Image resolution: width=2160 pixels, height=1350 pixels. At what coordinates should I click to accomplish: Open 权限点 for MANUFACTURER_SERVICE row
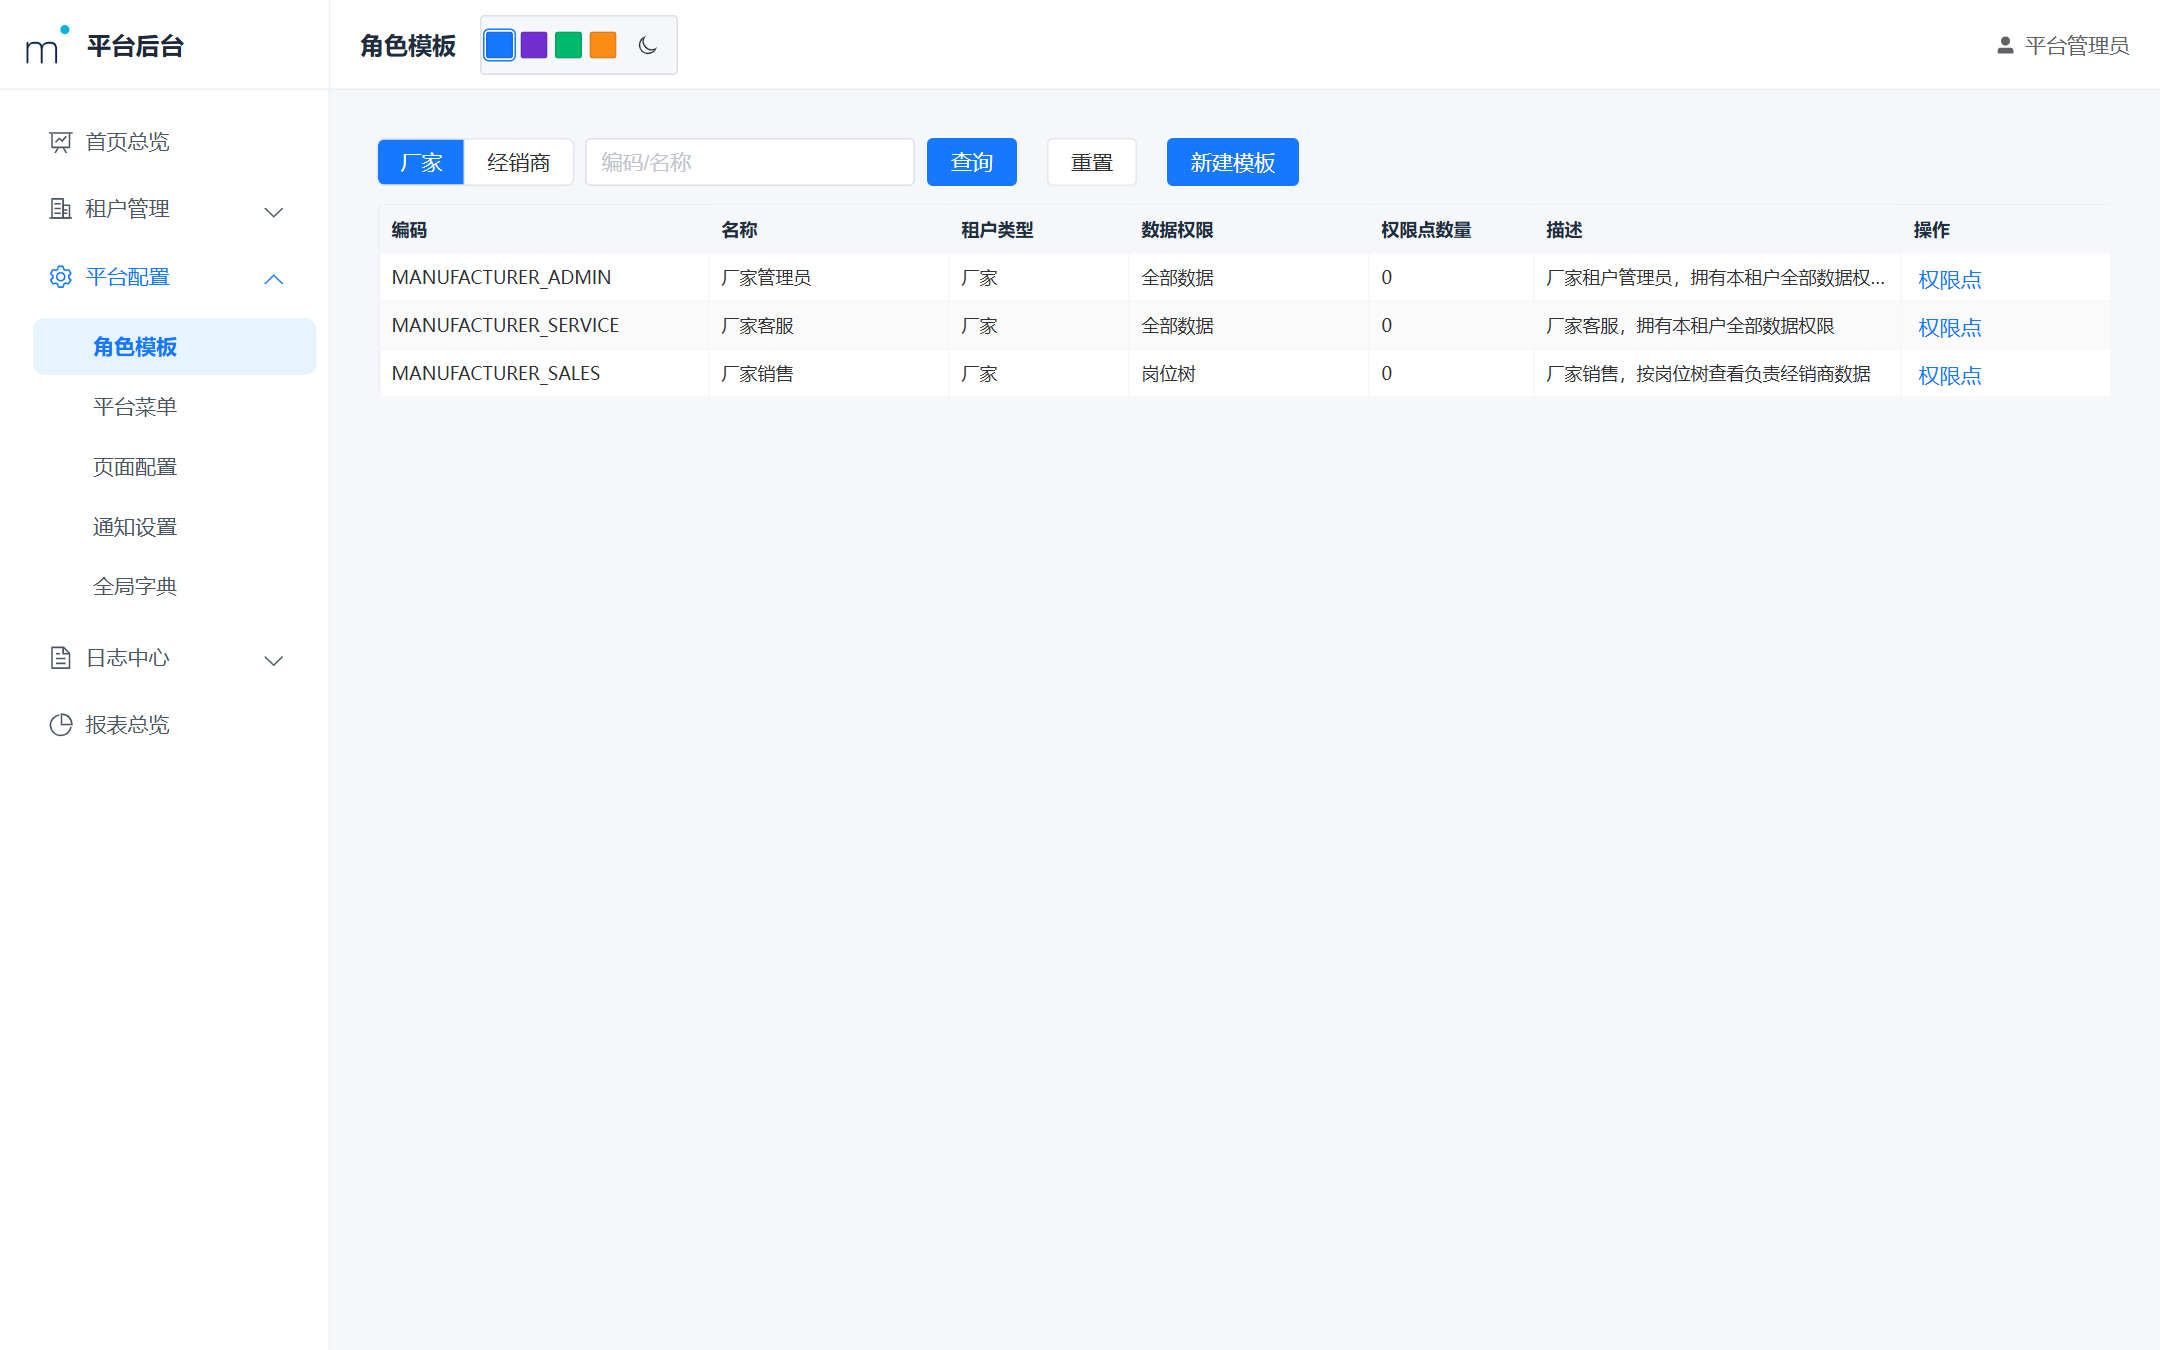click(1950, 327)
